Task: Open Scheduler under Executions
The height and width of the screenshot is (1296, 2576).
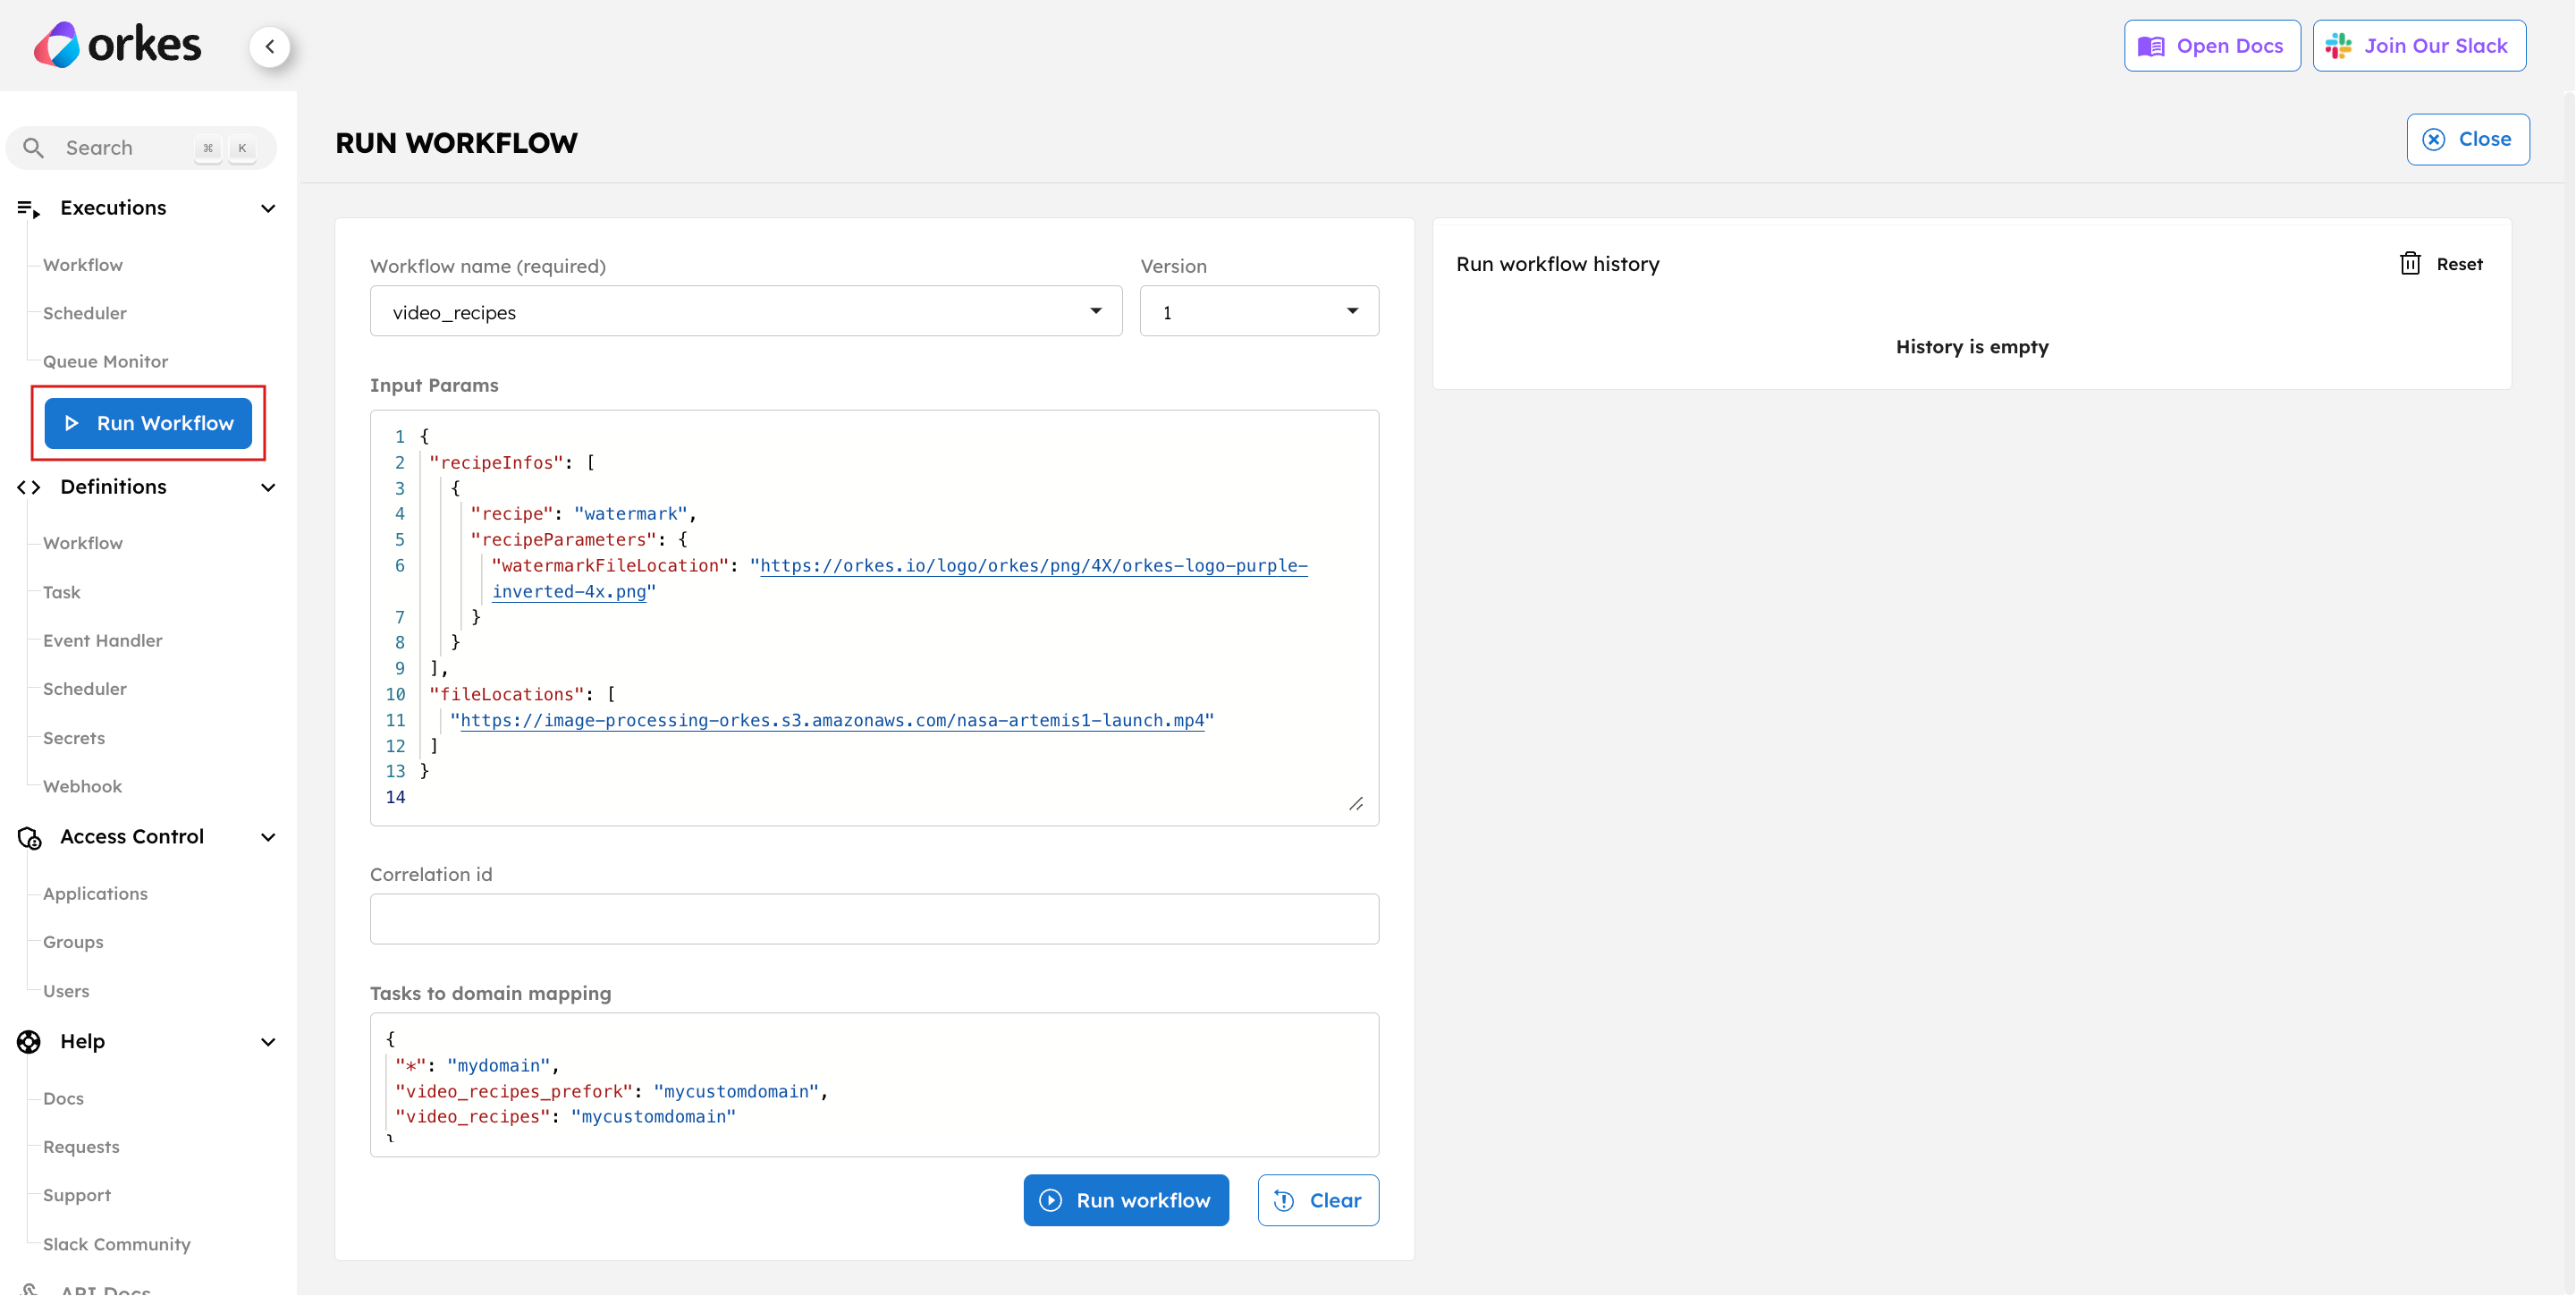Action: click(x=85, y=313)
